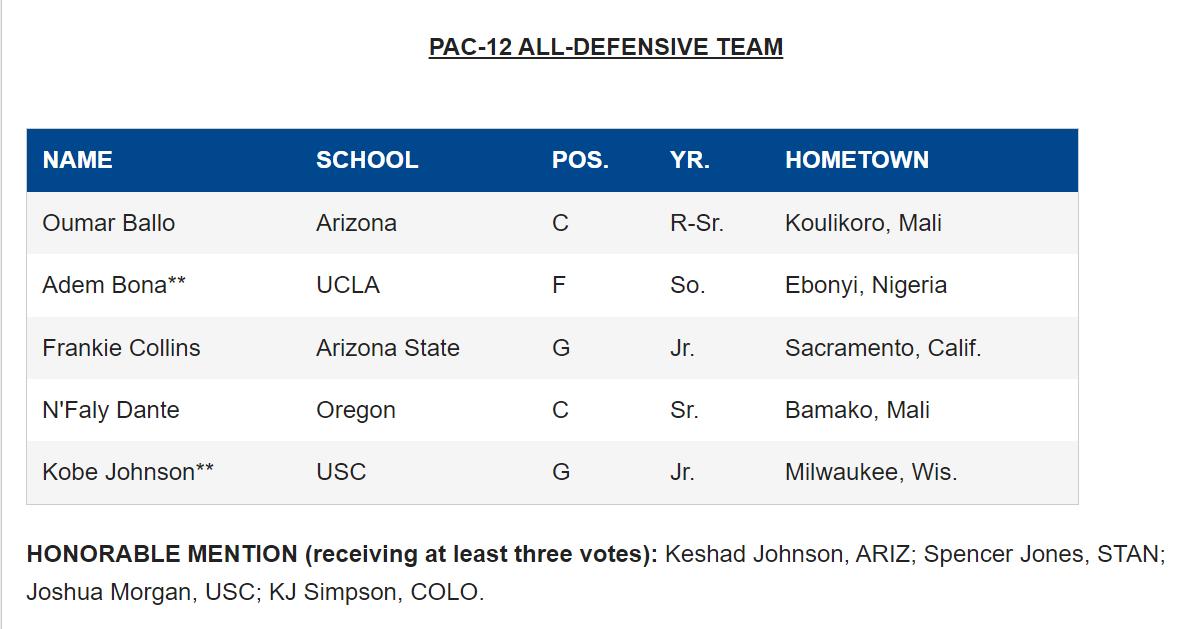Screen dimensions: 1190x629
Task: Click the Kobe Johnson** name cell
Action: pos(128,472)
